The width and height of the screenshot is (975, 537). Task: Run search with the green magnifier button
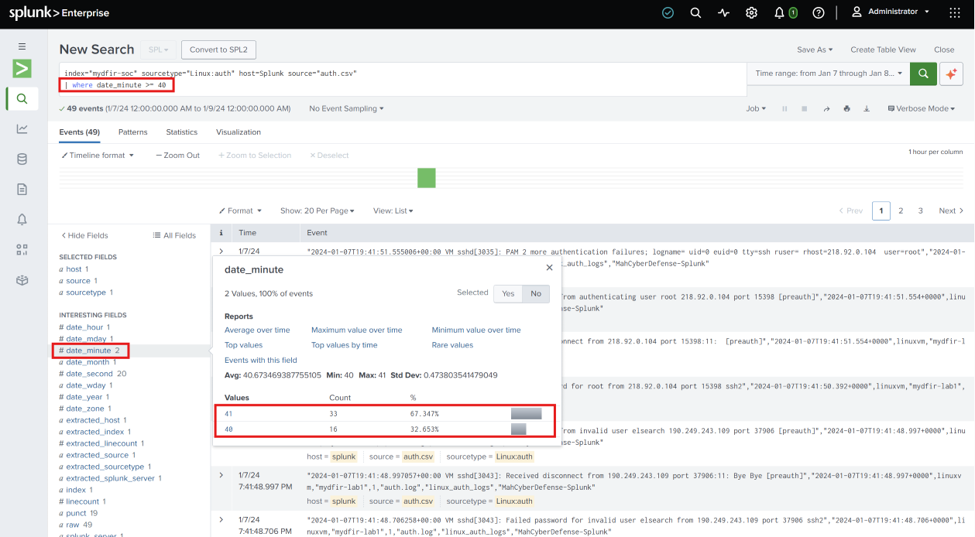(x=923, y=73)
